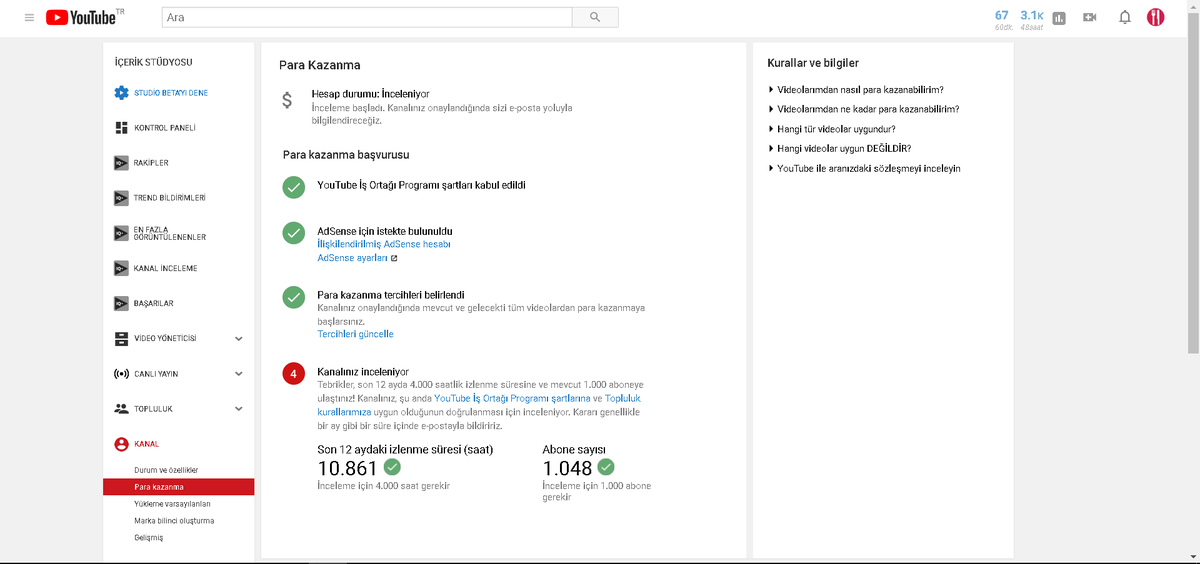Click the Trend Bildirimleri sidebar icon
This screenshot has height=564, width=1200.
tap(121, 198)
